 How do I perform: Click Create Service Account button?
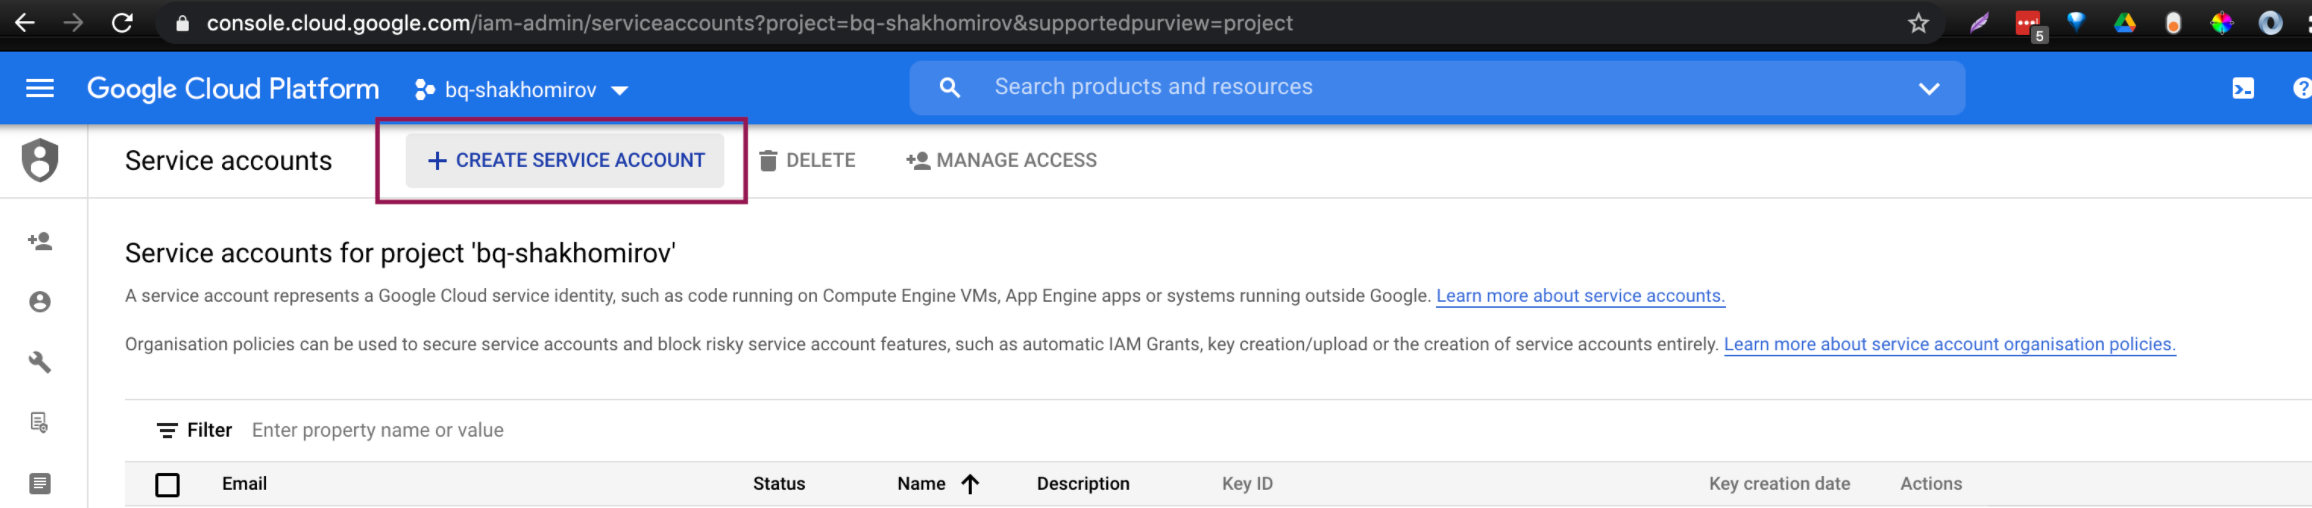tap(565, 160)
